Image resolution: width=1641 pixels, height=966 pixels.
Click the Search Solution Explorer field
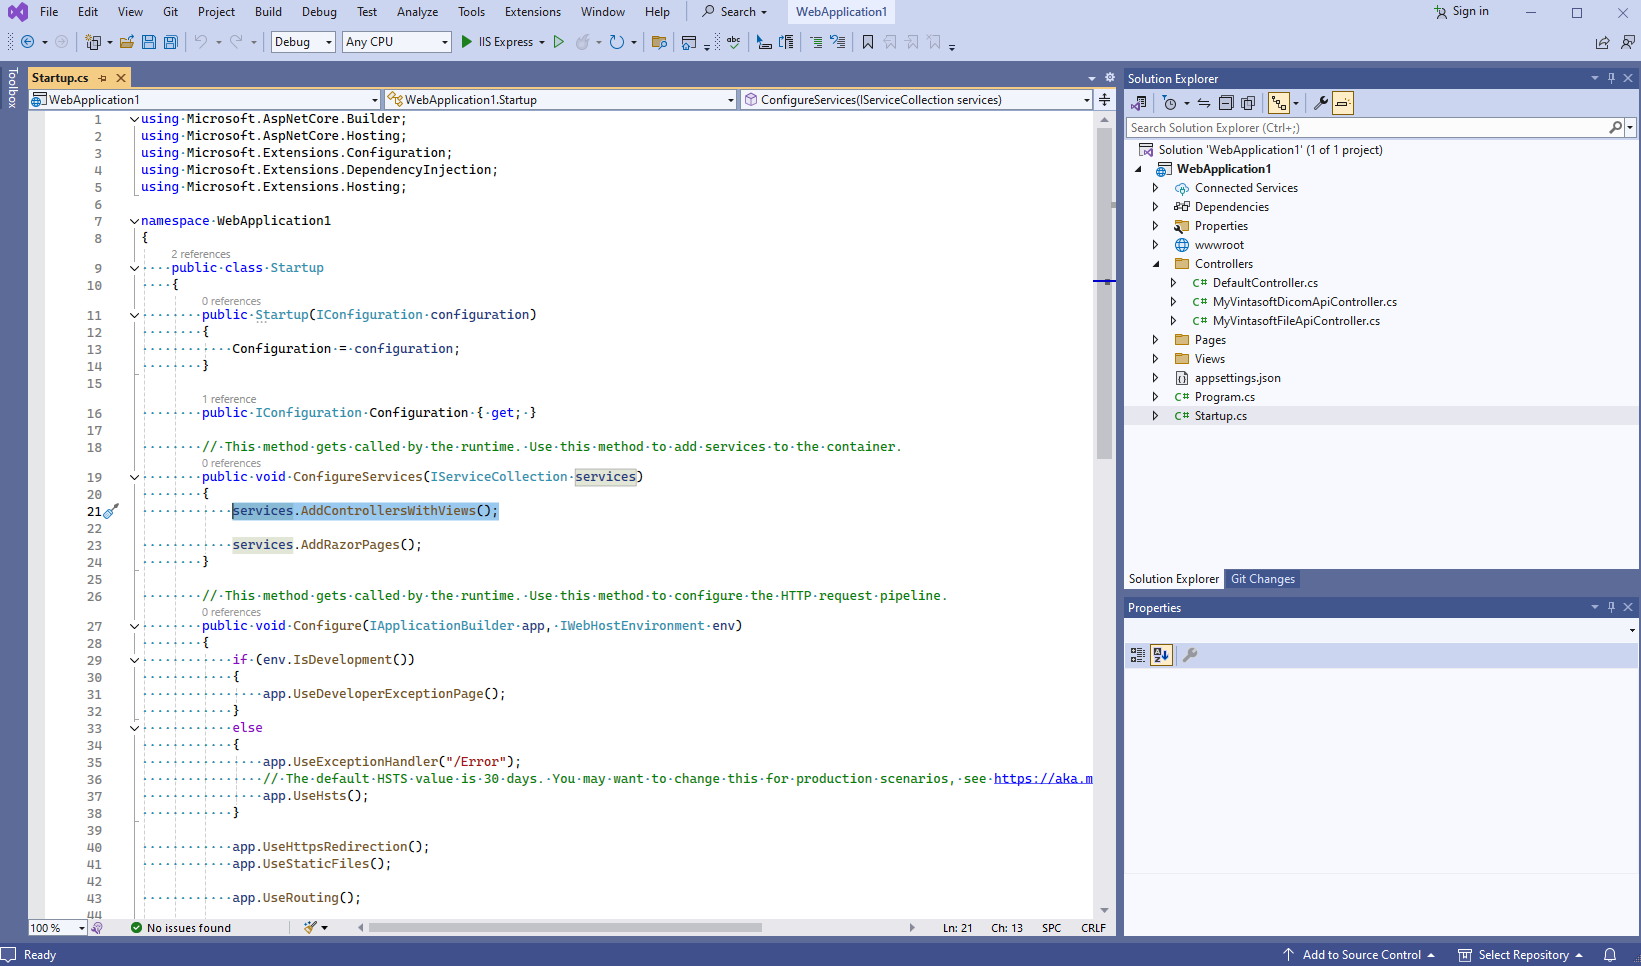click(x=1366, y=128)
